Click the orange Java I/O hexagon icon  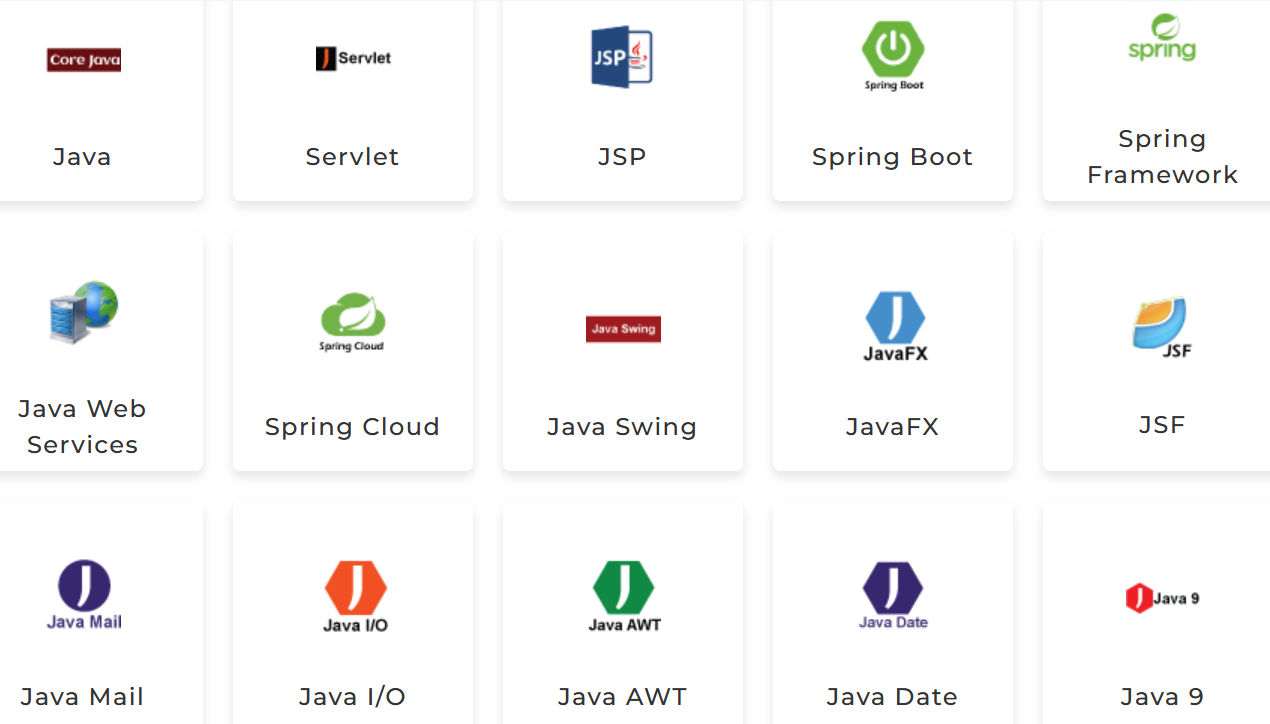[x=355, y=597]
